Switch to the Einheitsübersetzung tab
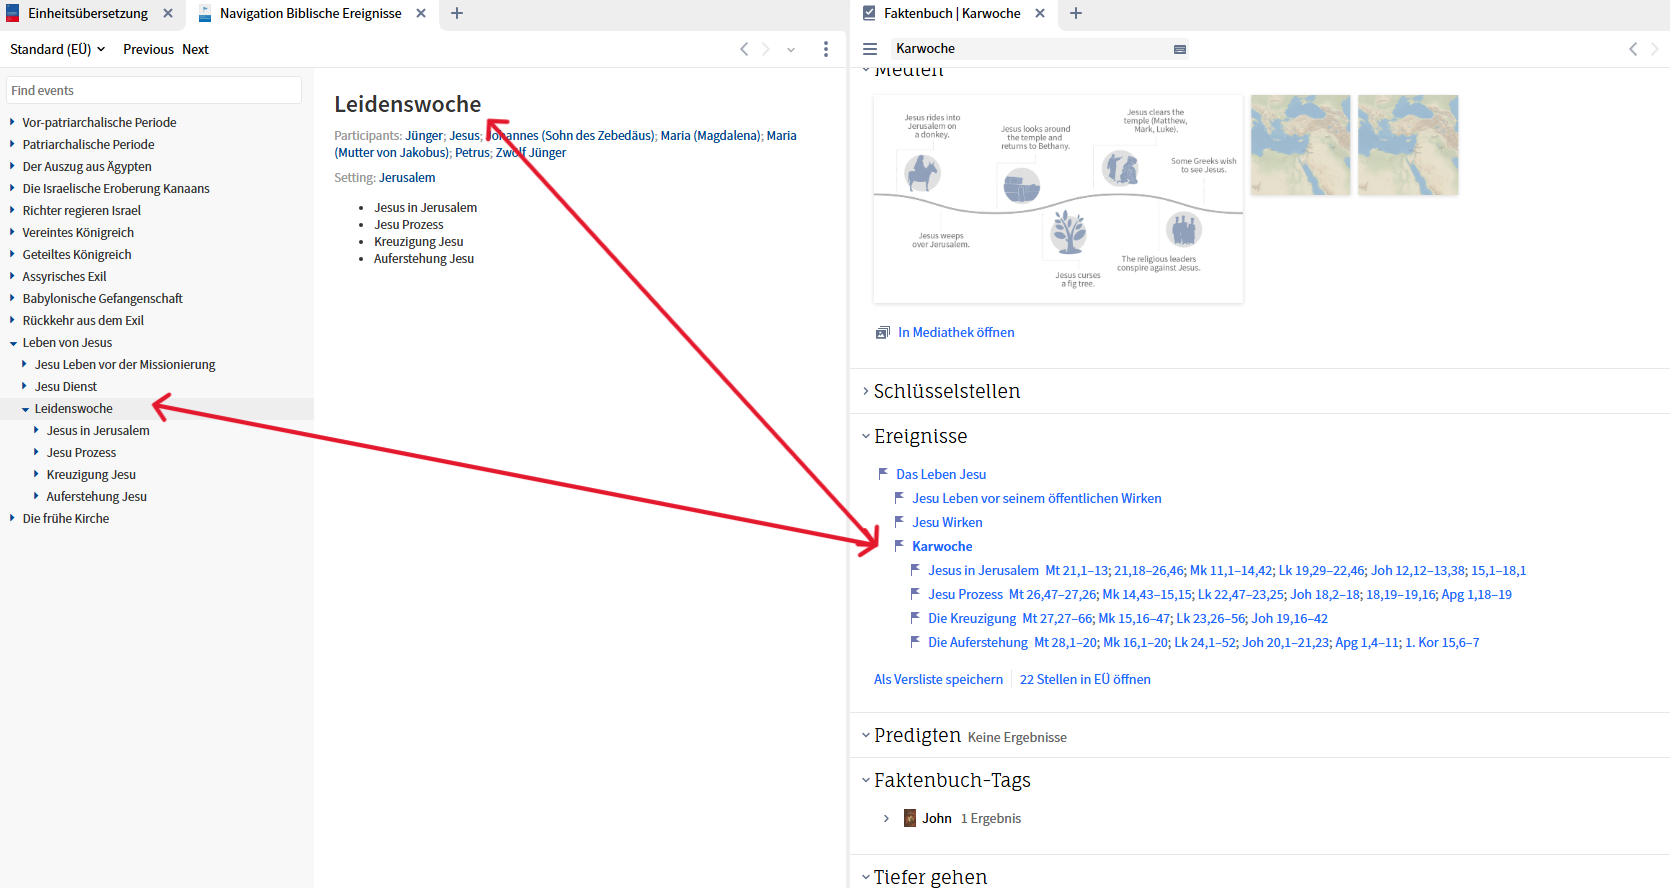Image resolution: width=1670 pixels, height=888 pixels. tap(88, 13)
